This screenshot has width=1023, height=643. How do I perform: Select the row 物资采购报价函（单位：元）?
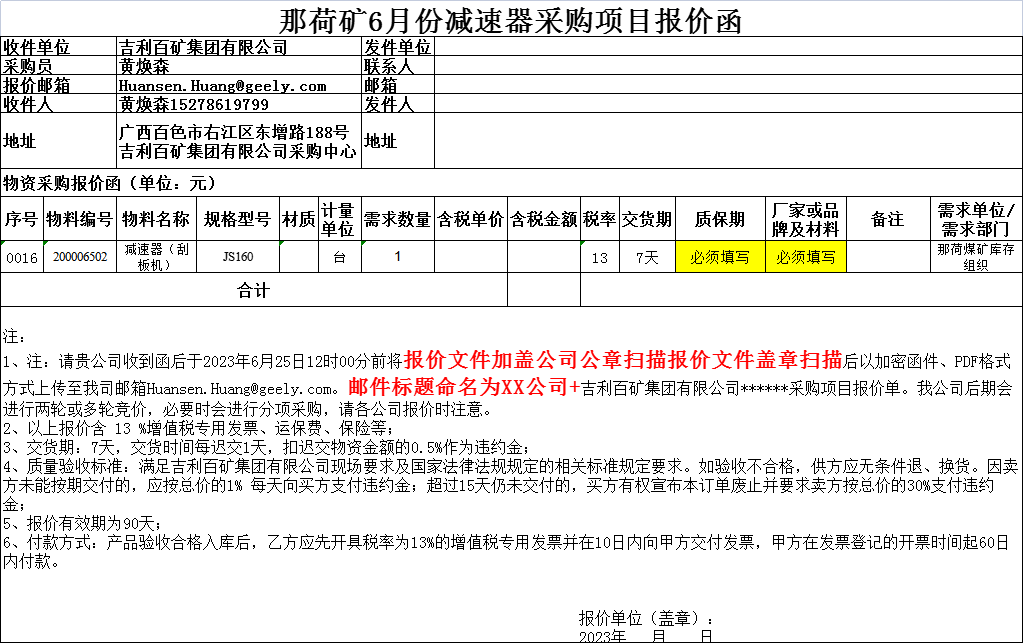click(x=511, y=183)
